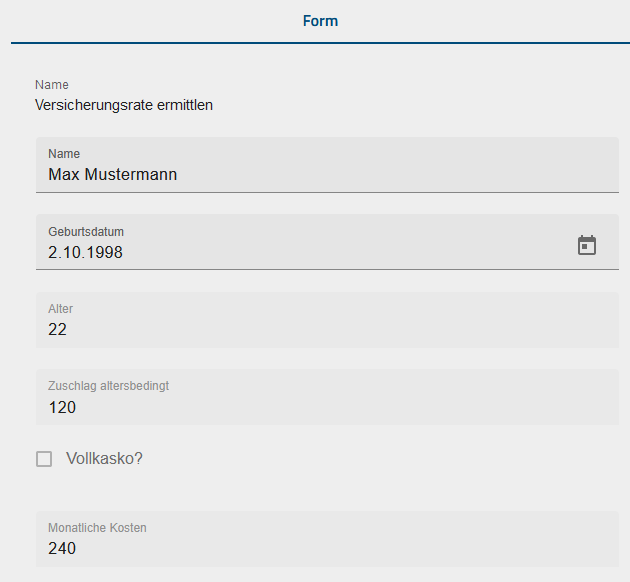Click the "Max Mustermann" text value
Screen dimensions: 630x582
point(113,175)
